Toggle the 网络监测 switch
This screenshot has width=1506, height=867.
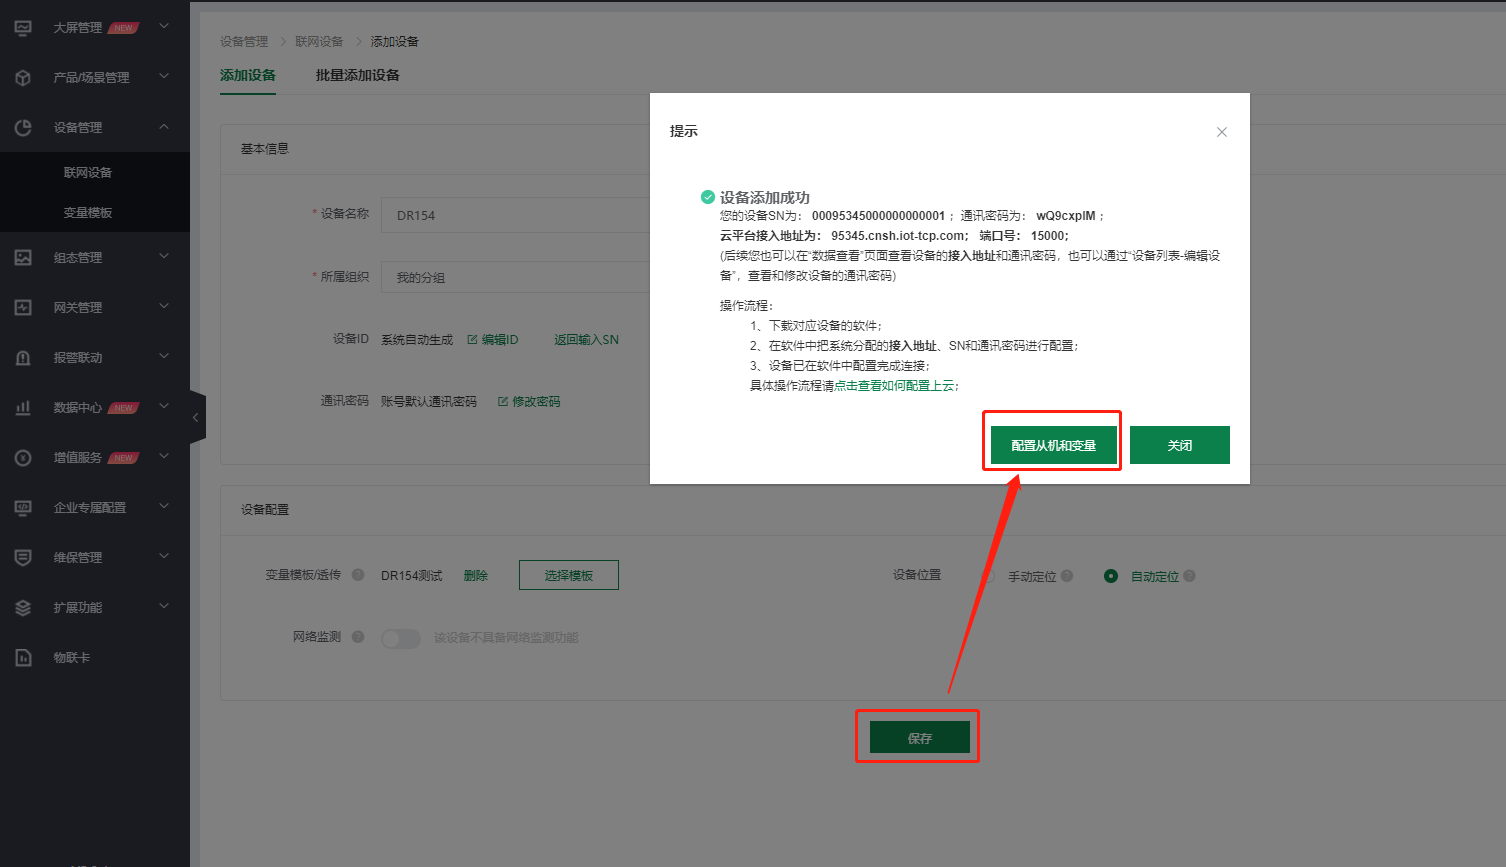point(401,638)
